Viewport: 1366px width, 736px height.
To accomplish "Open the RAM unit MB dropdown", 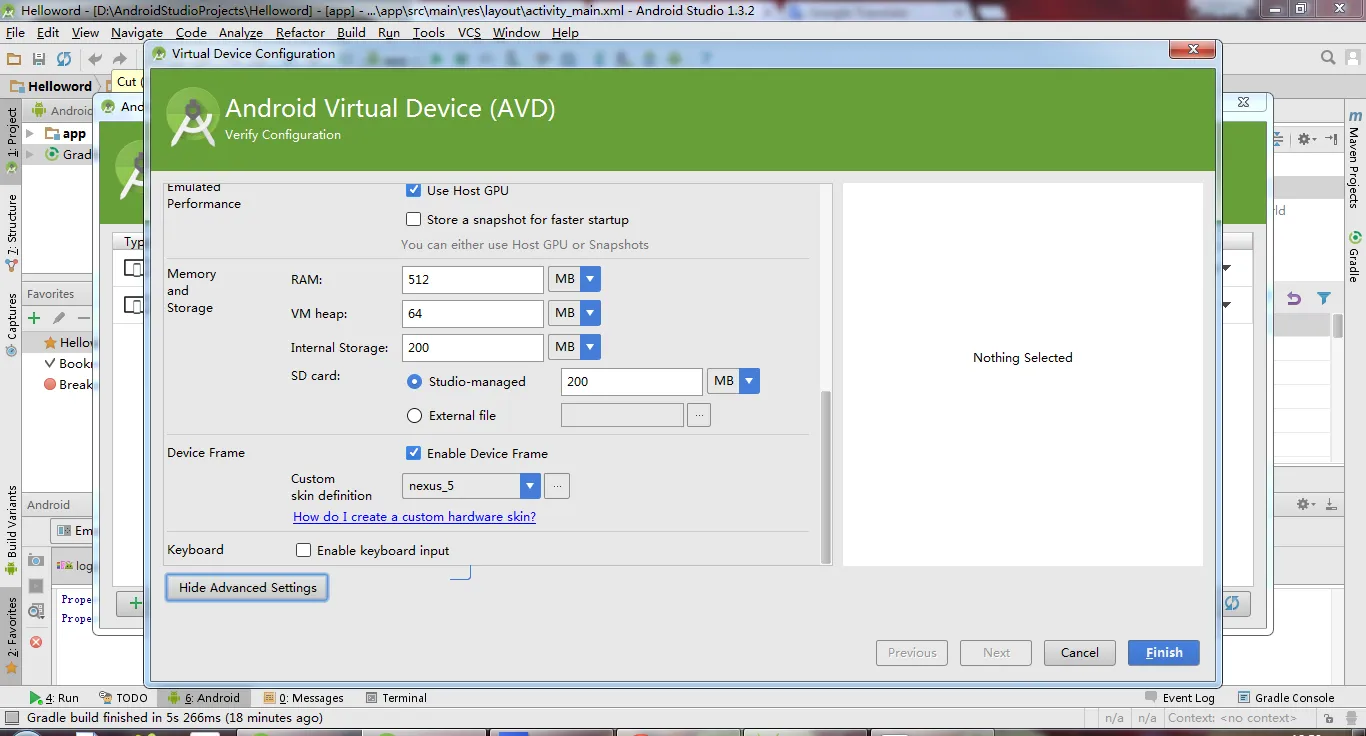I will pos(590,280).
